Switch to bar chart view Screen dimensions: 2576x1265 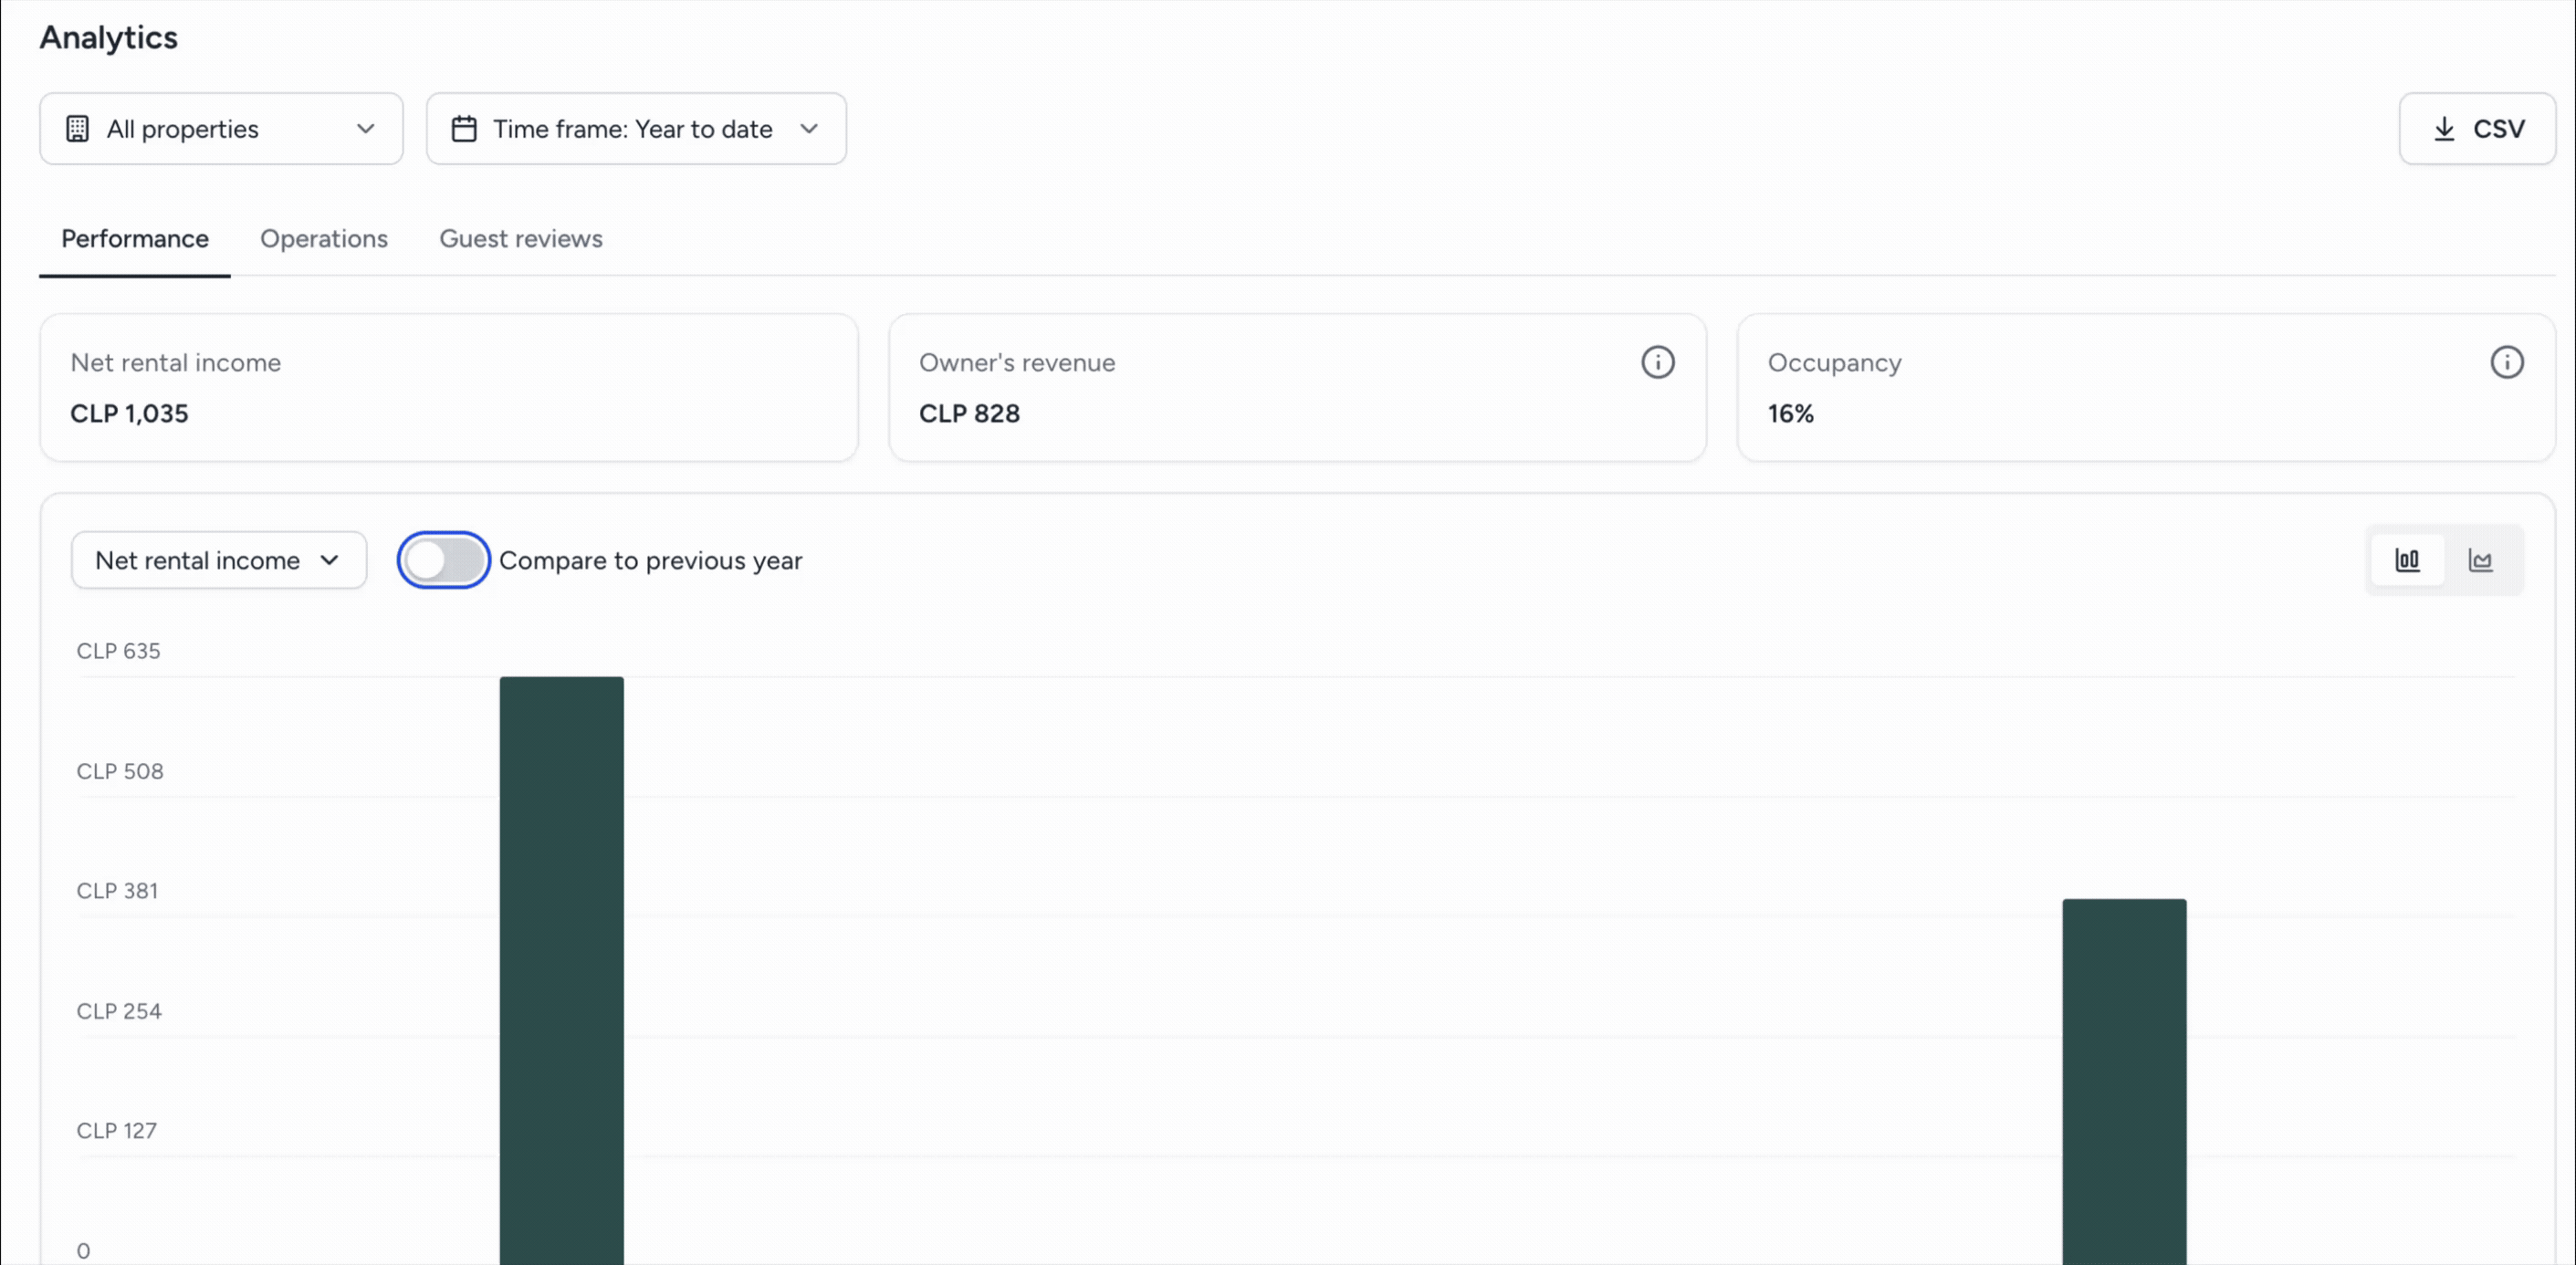pyautogui.click(x=2407, y=560)
